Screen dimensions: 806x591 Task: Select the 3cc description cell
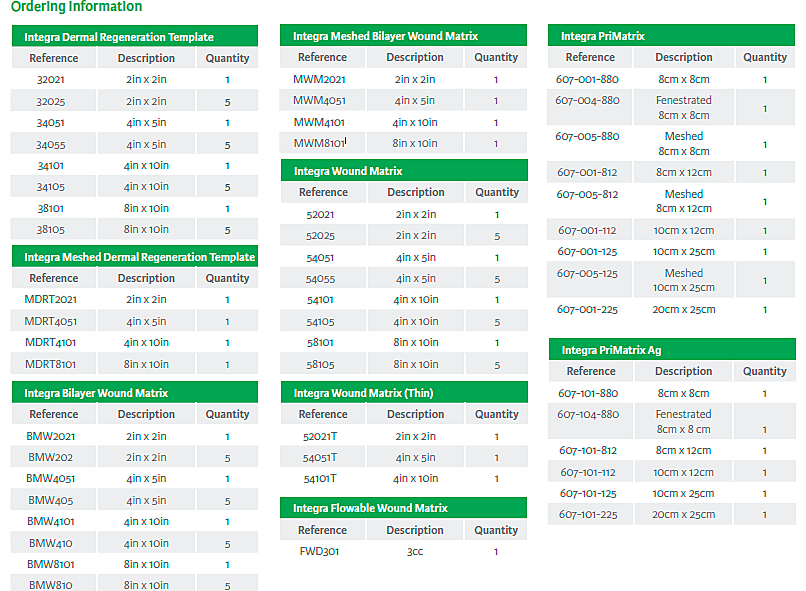[x=415, y=551]
